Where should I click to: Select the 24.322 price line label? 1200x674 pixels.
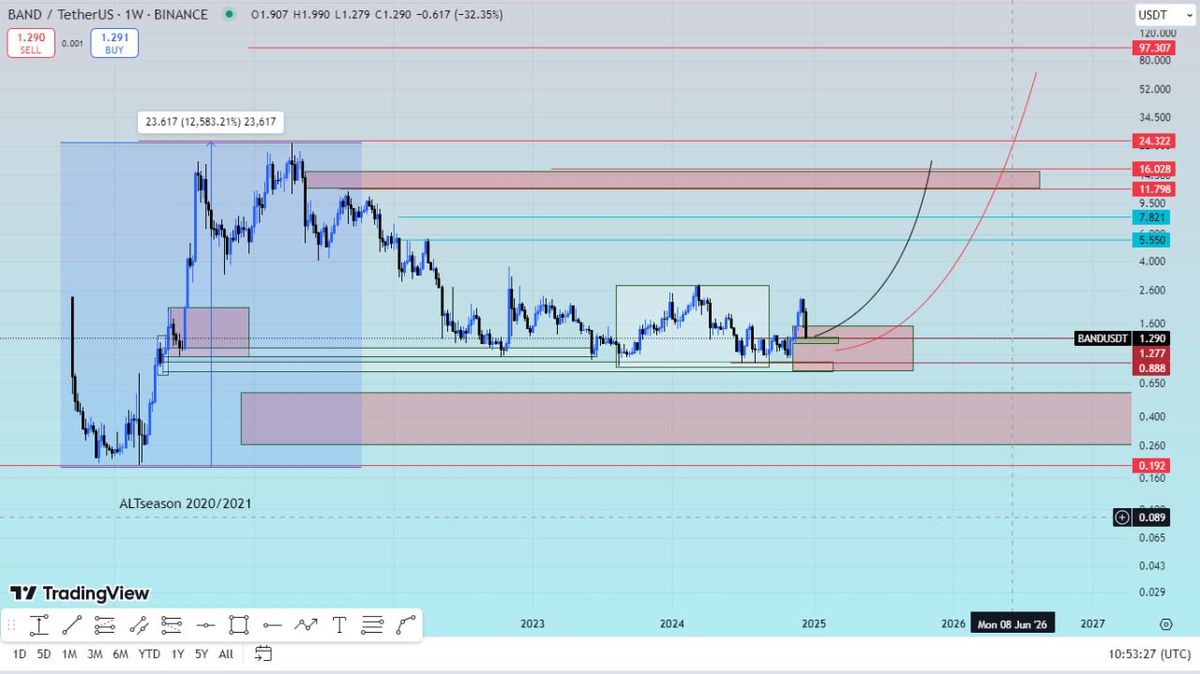pyautogui.click(x=1154, y=141)
